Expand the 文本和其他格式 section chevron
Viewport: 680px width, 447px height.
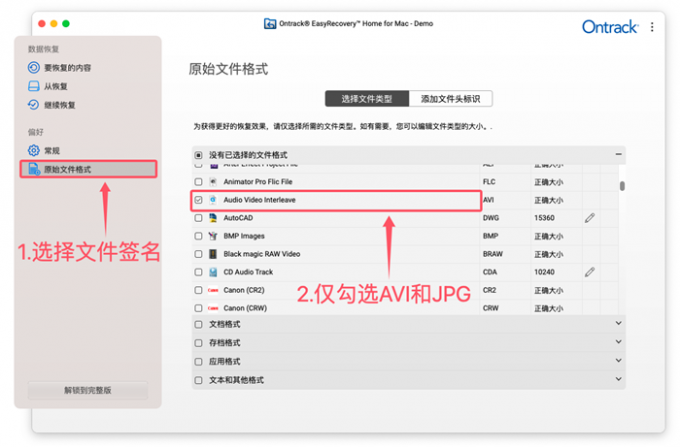(618, 379)
